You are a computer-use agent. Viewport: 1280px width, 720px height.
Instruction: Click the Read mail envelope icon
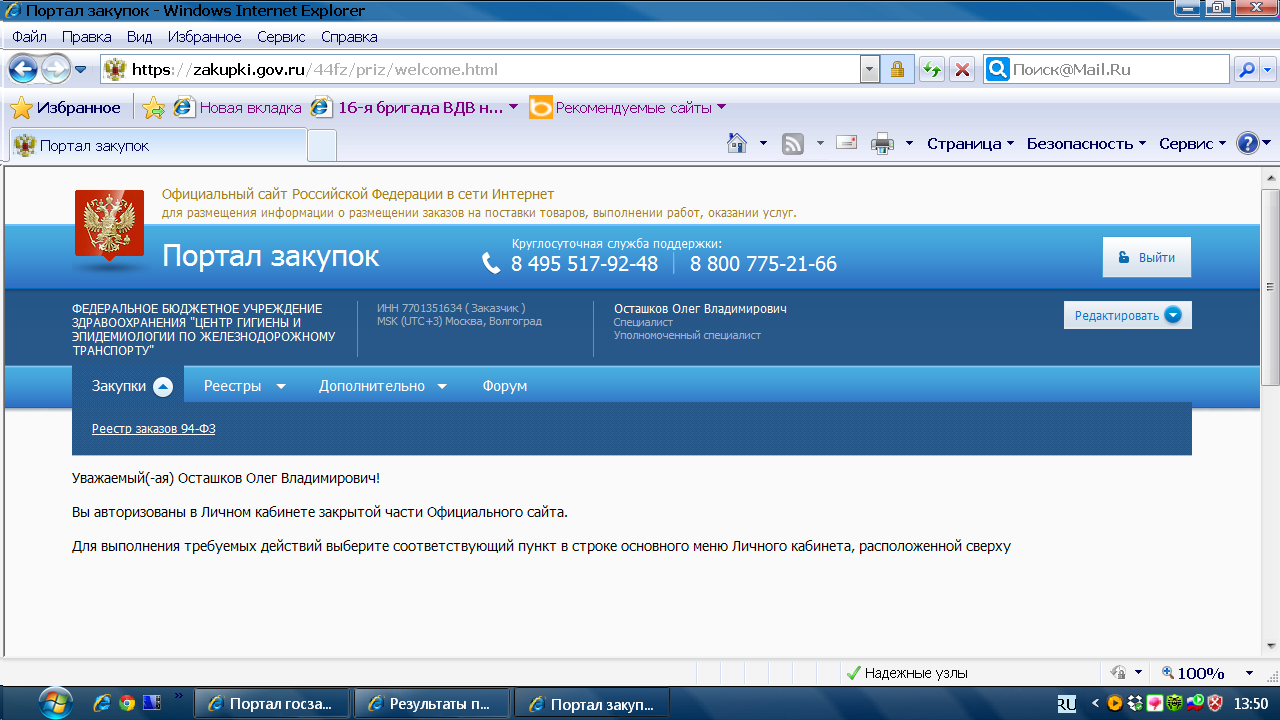pos(846,143)
